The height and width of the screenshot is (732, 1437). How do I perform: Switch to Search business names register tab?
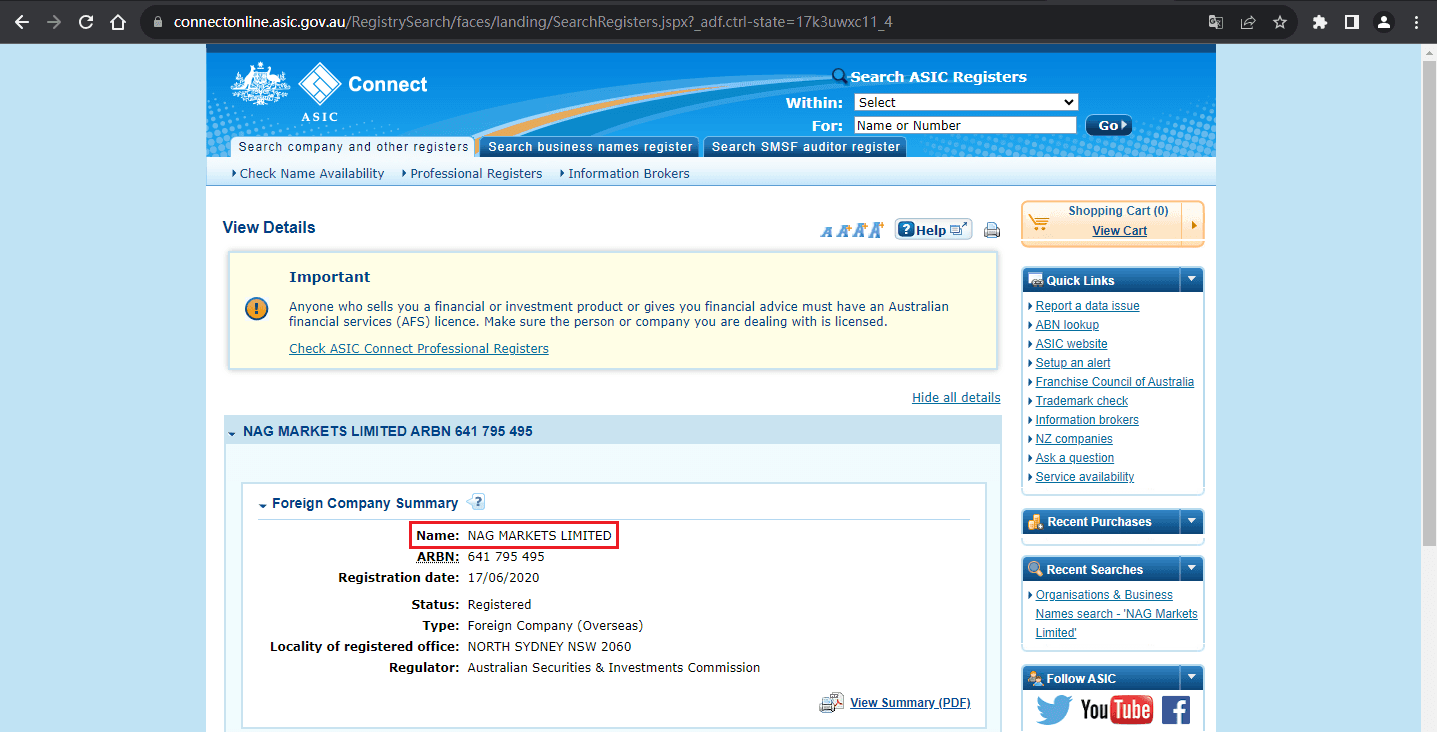point(590,147)
